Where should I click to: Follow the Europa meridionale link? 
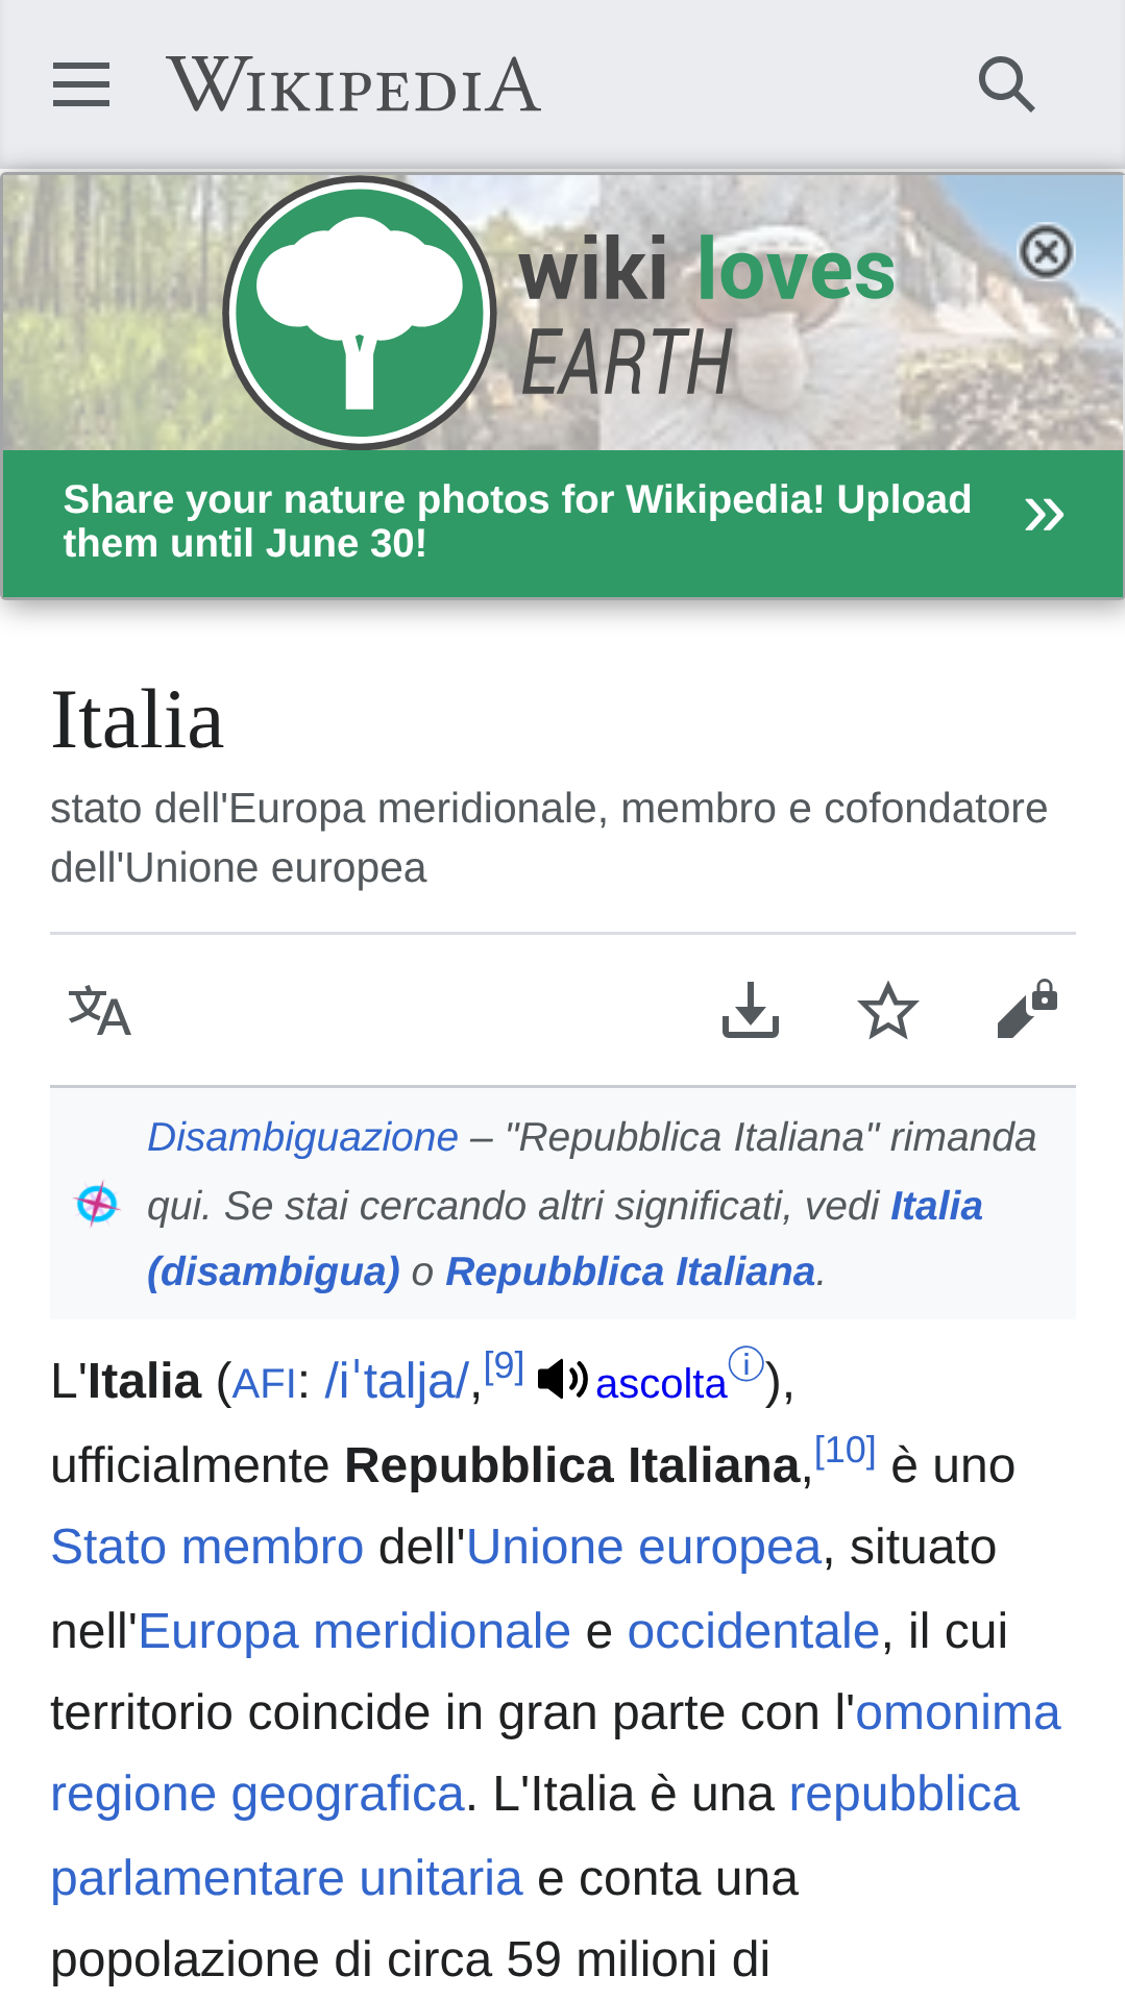coord(354,1631)
